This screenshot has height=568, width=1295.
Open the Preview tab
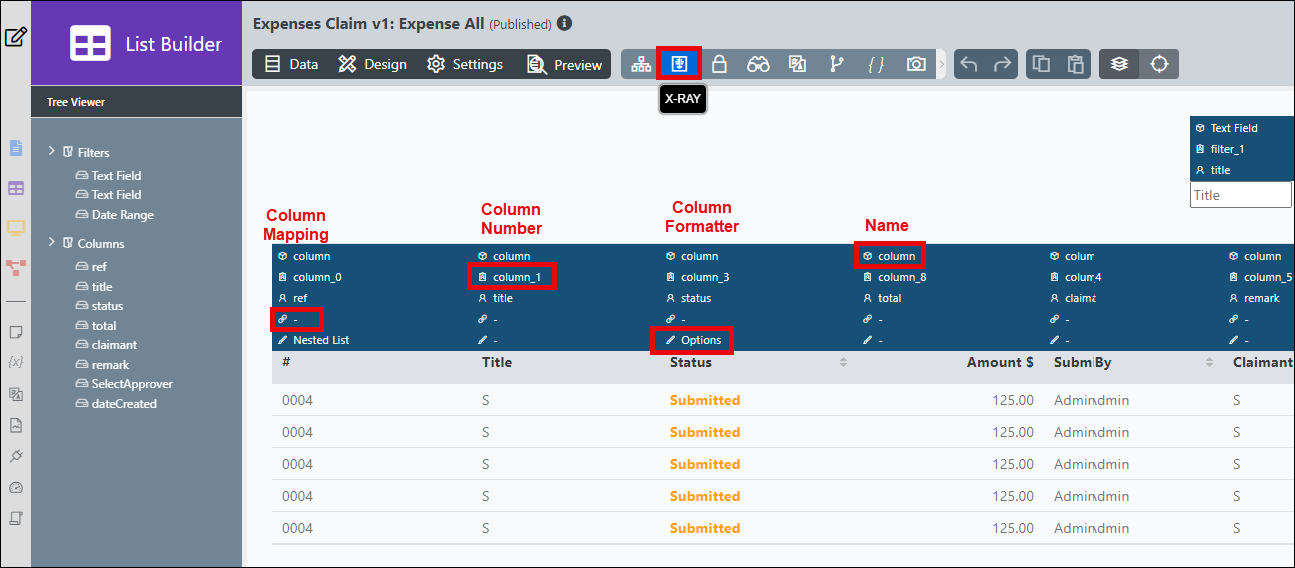(x=565, y=64)
